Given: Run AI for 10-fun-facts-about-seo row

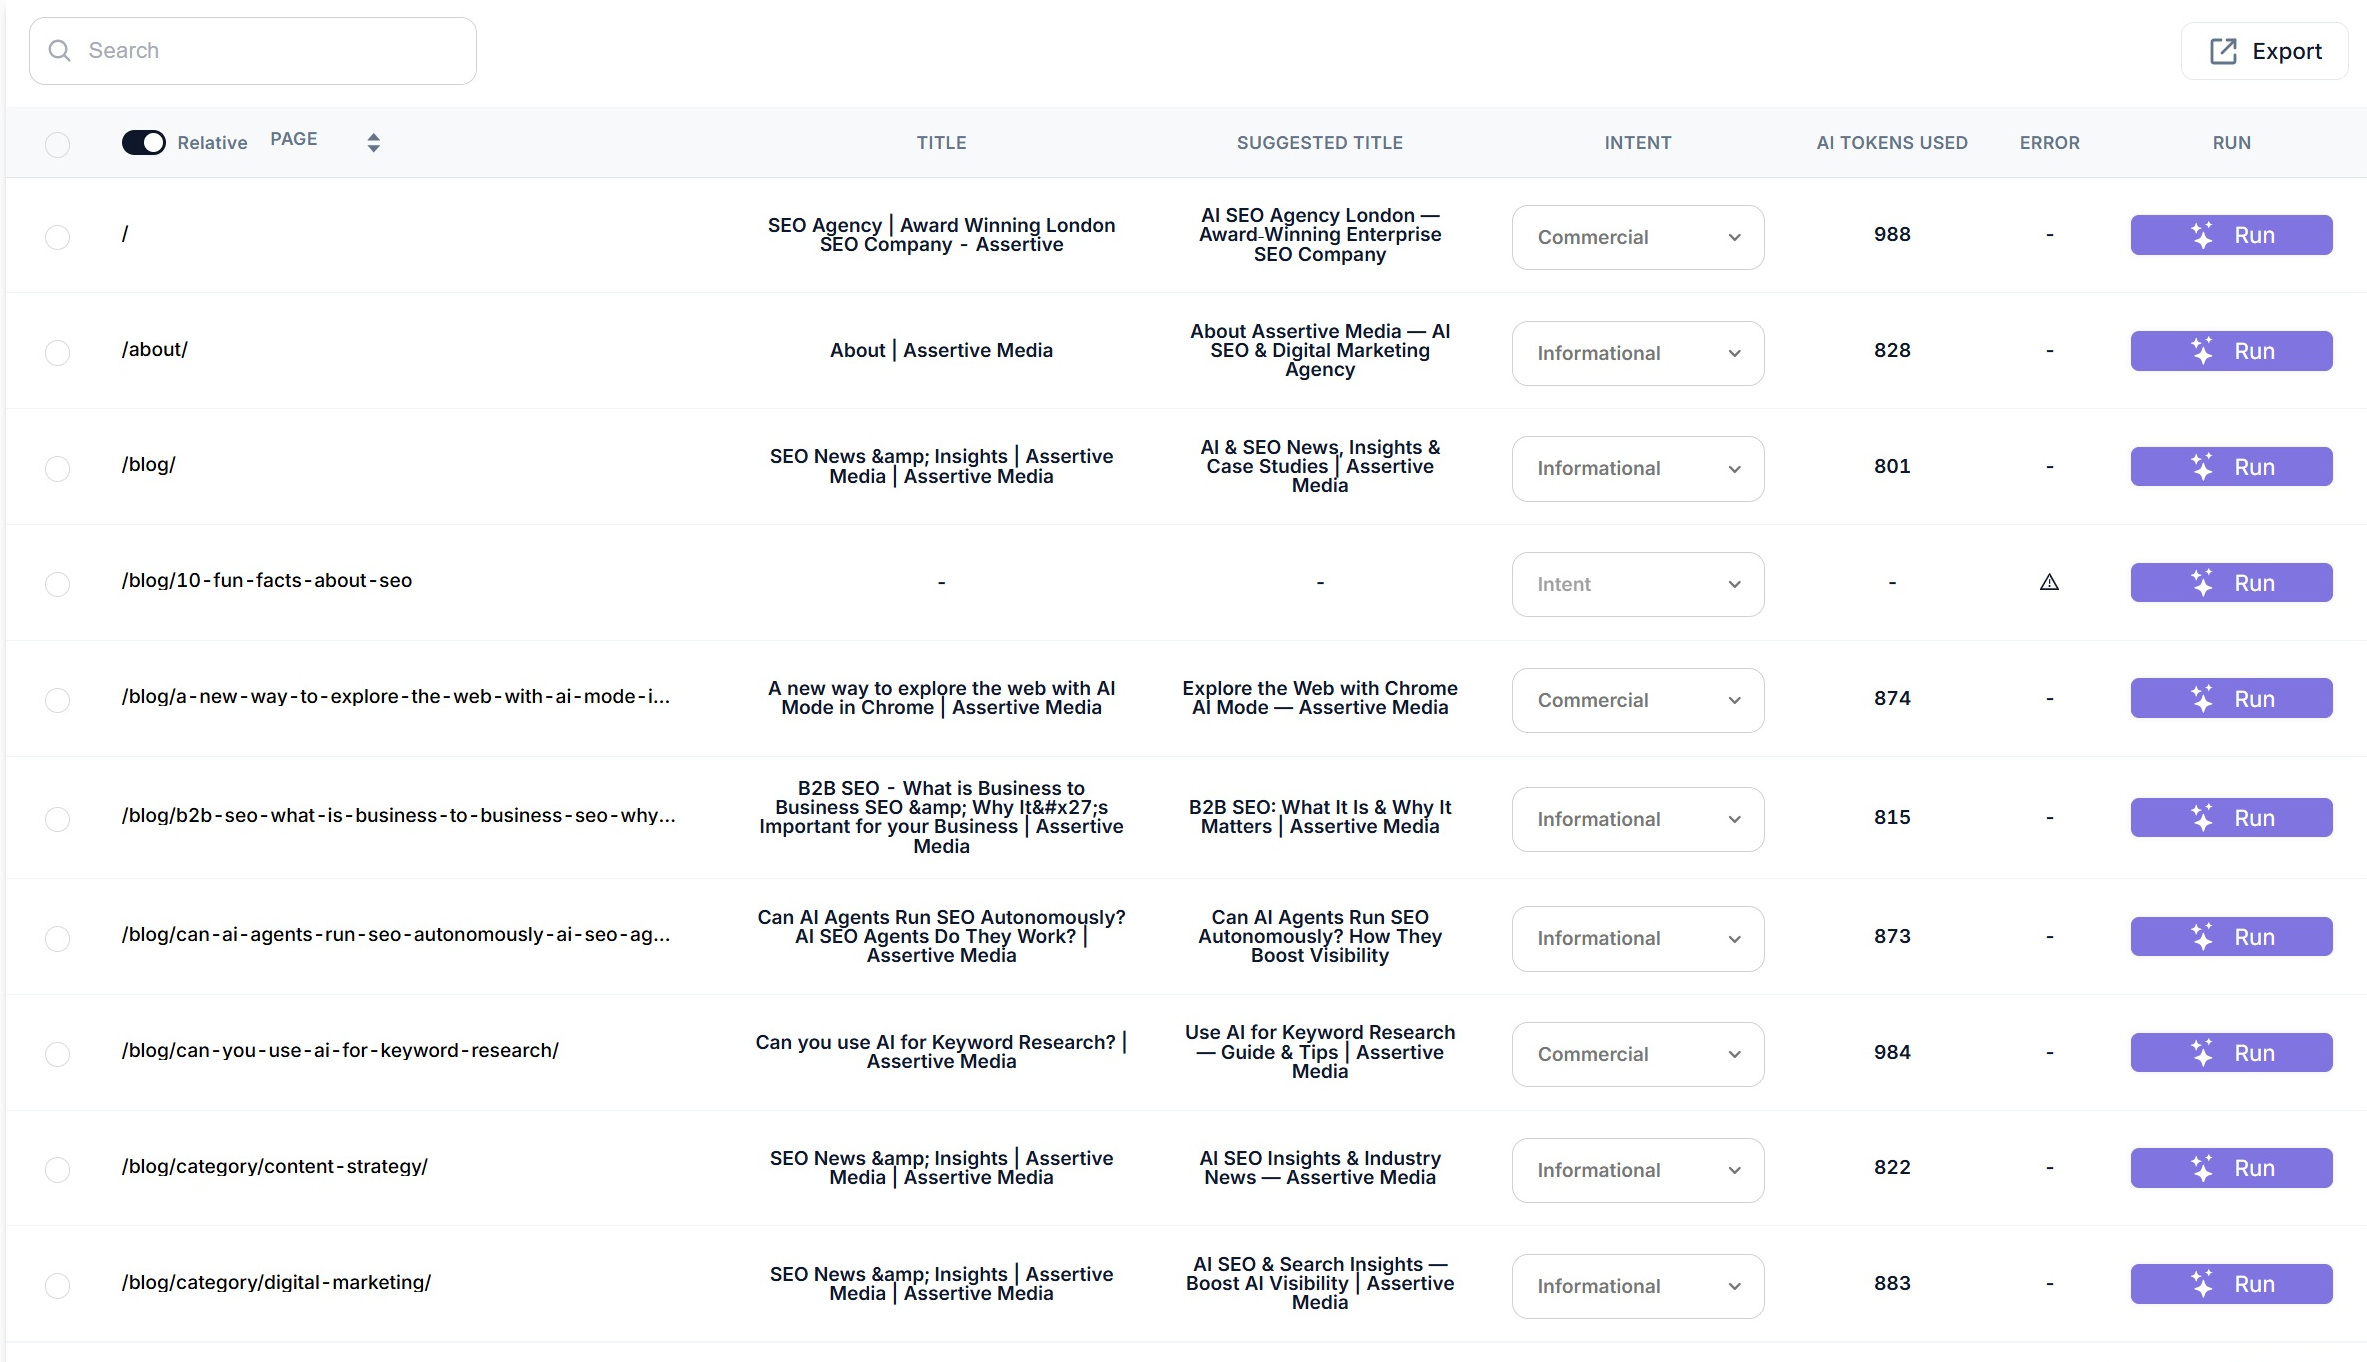Looking at the screenshot, I should (x=2231, y=583).
